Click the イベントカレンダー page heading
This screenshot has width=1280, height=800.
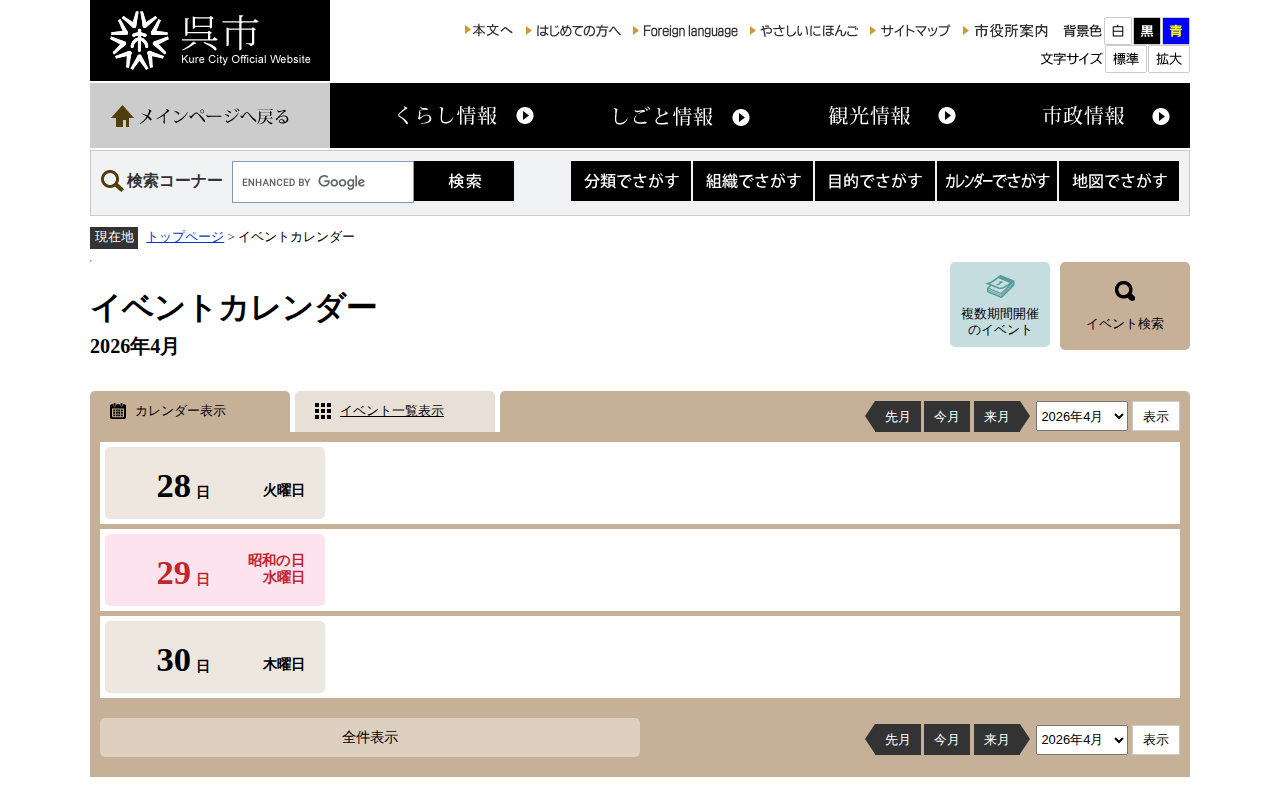234,308
